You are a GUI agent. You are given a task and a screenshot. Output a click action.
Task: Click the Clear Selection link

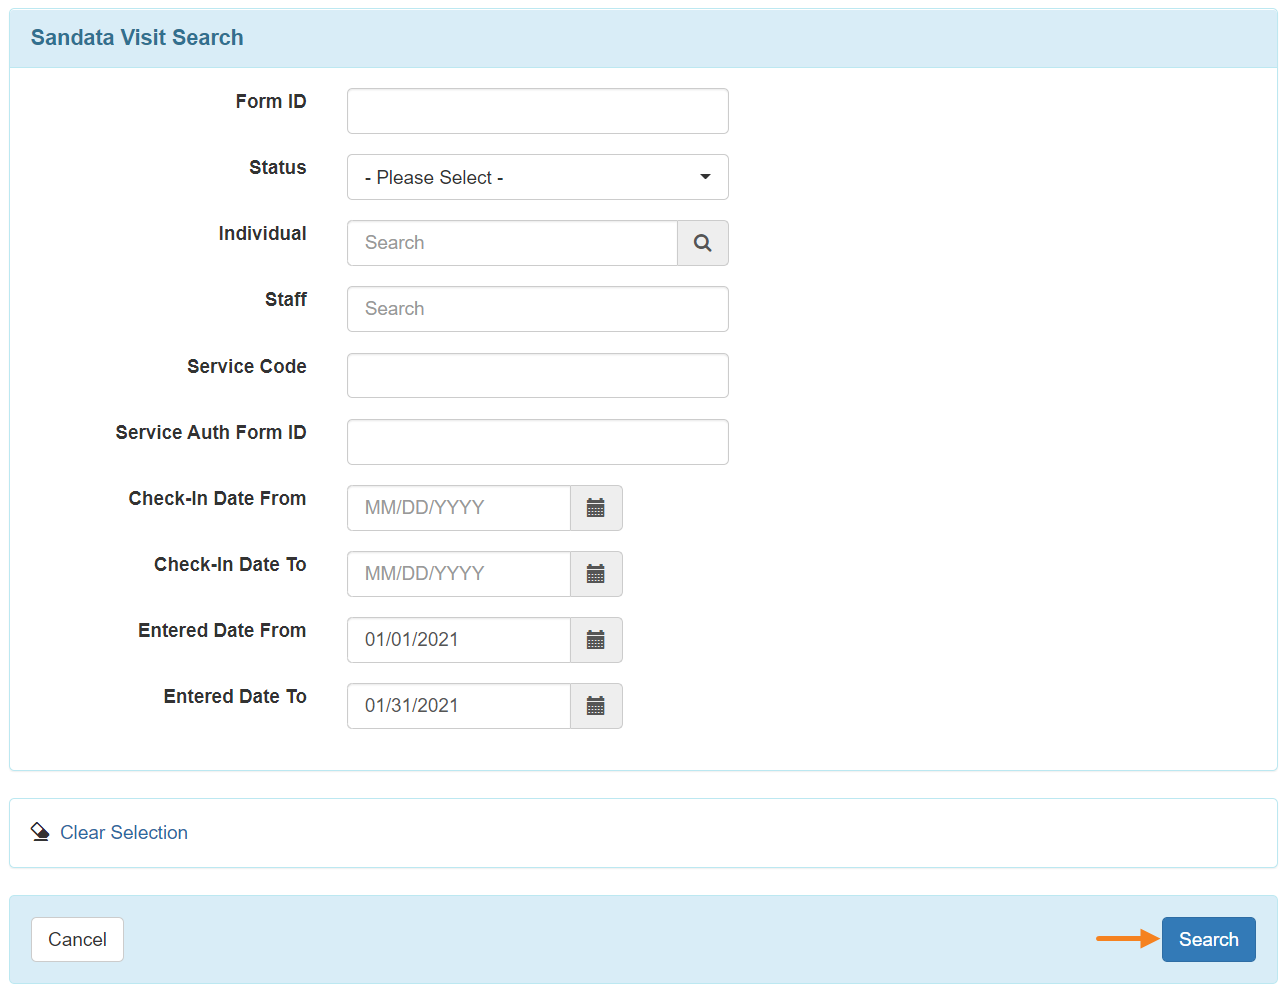124,833
